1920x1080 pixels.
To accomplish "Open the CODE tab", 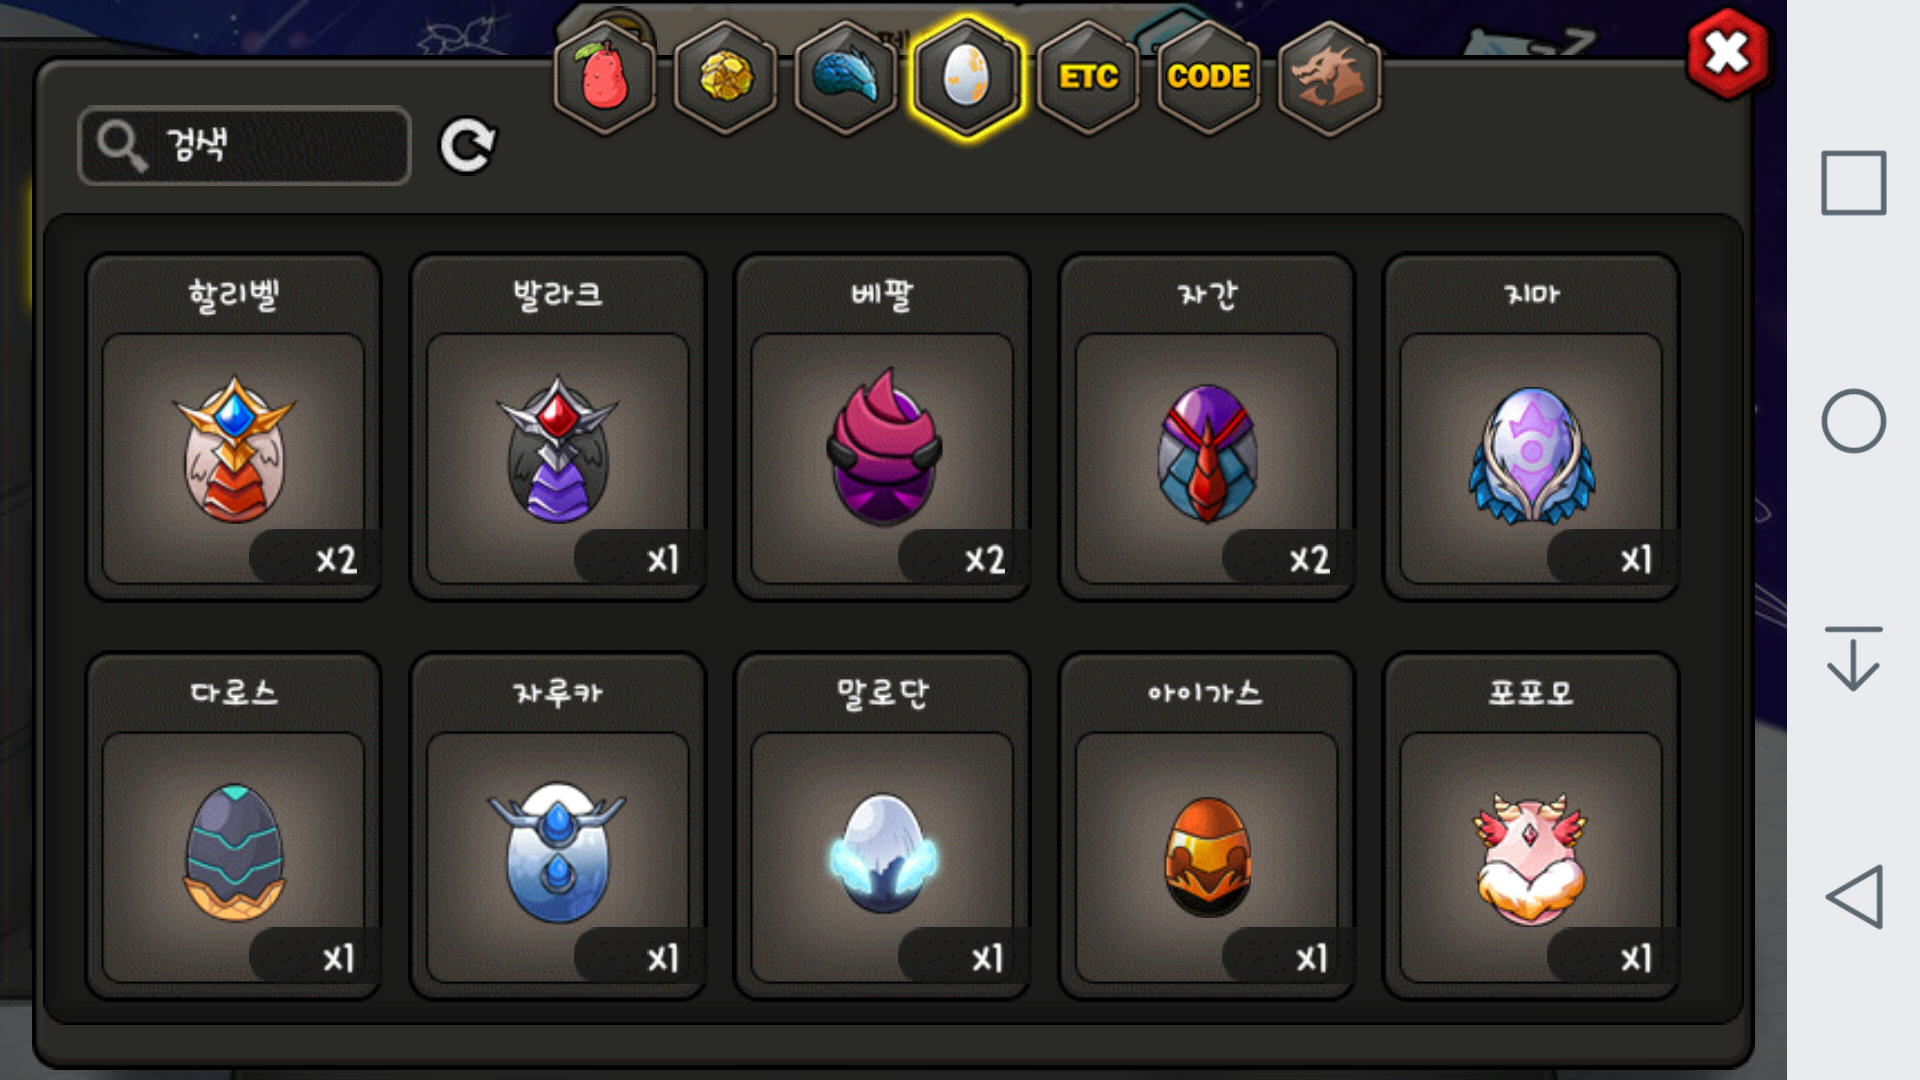I will click(1208, 77).
